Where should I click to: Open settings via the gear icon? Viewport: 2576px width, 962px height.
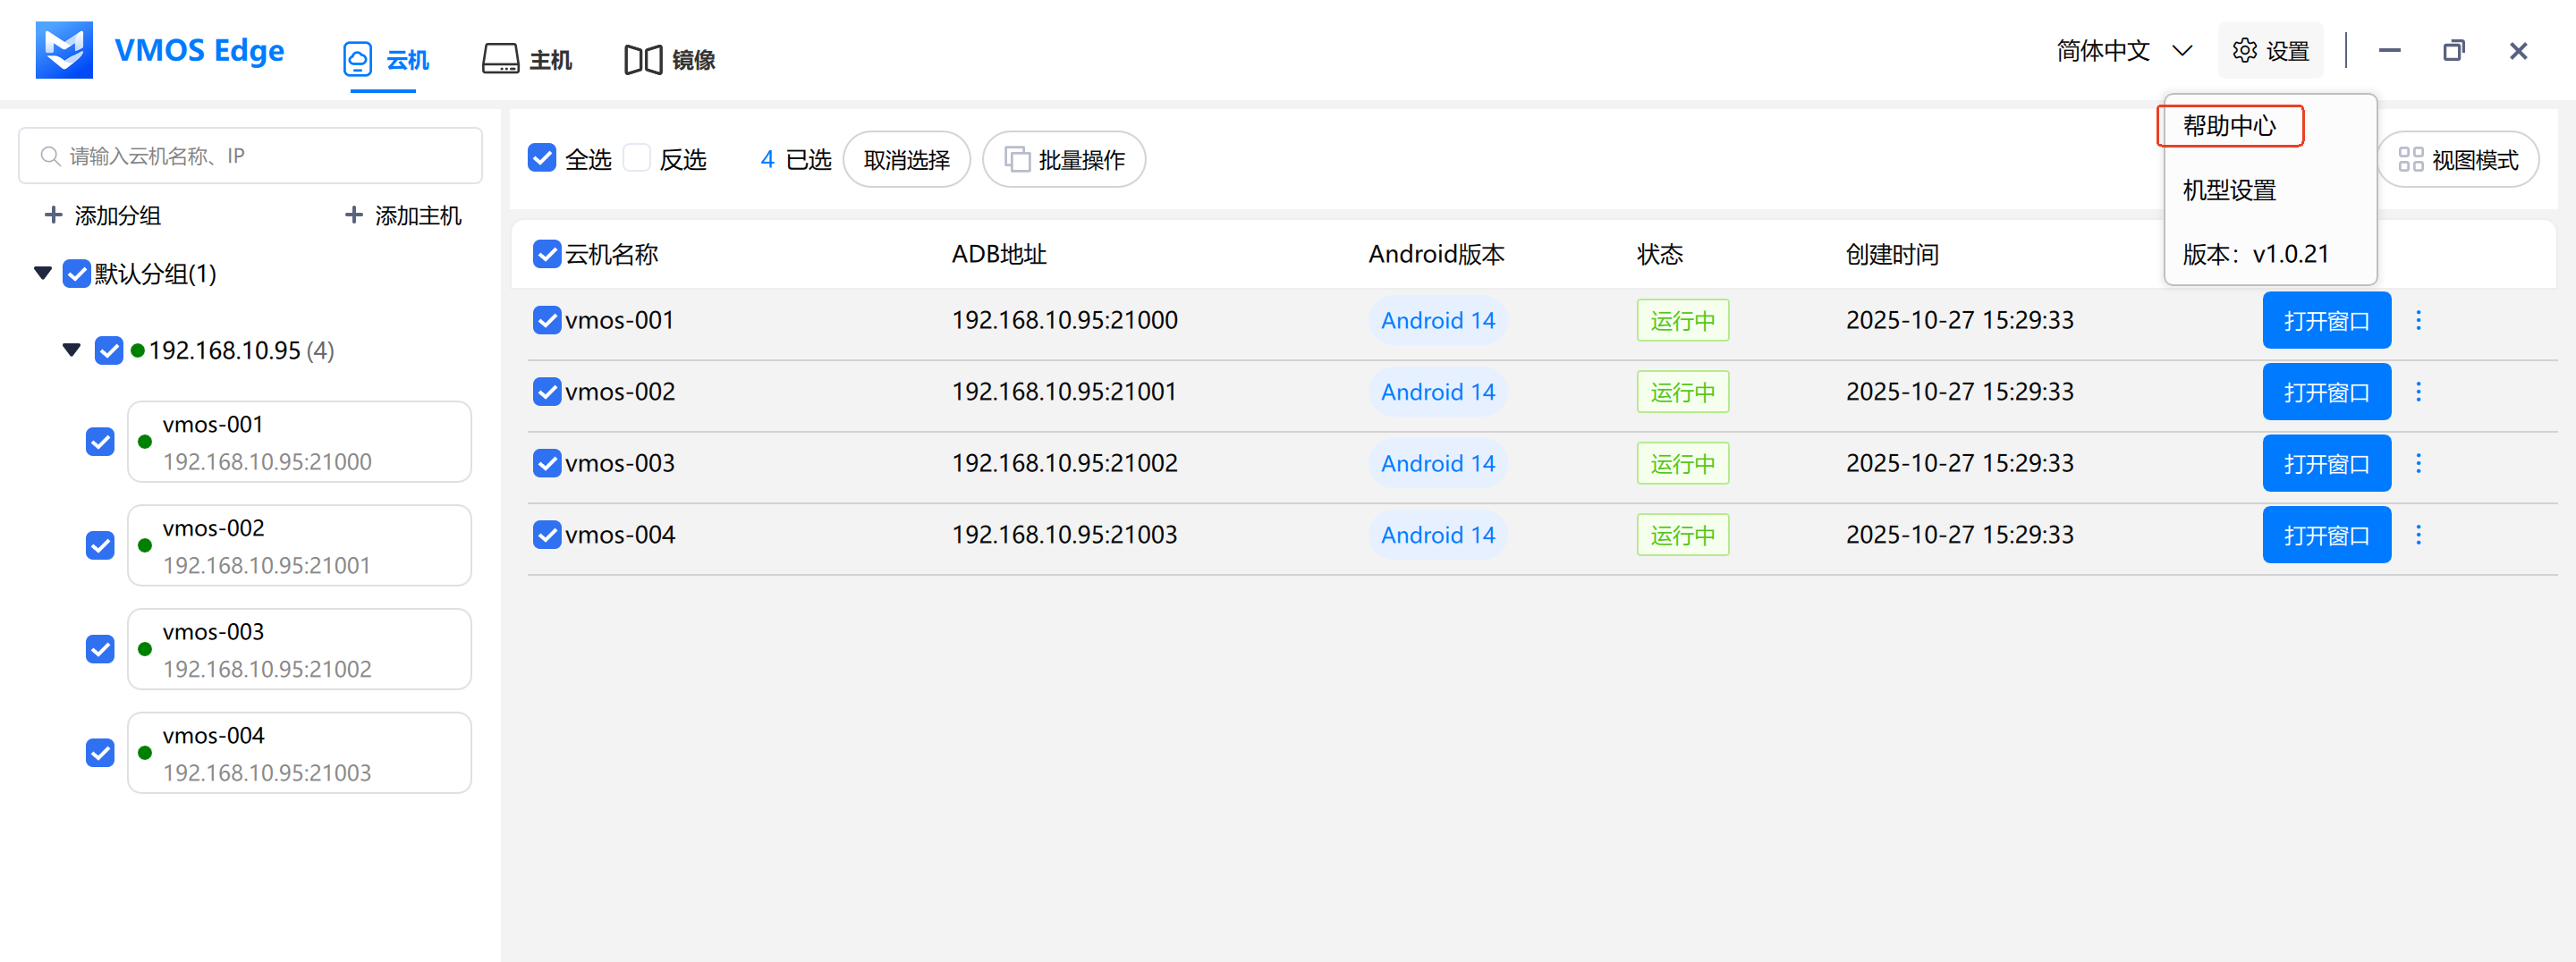click(2244, 50)
